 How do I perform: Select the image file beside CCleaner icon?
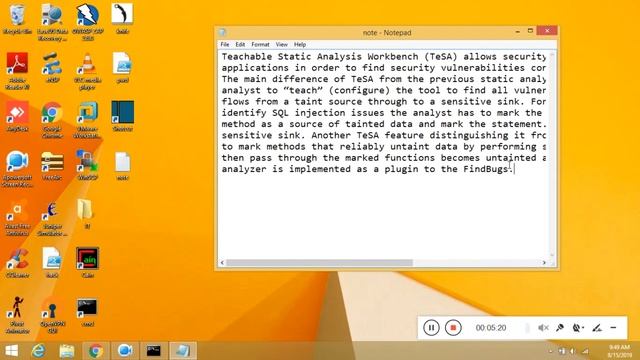pyautogui.click(x=52, y=262)
